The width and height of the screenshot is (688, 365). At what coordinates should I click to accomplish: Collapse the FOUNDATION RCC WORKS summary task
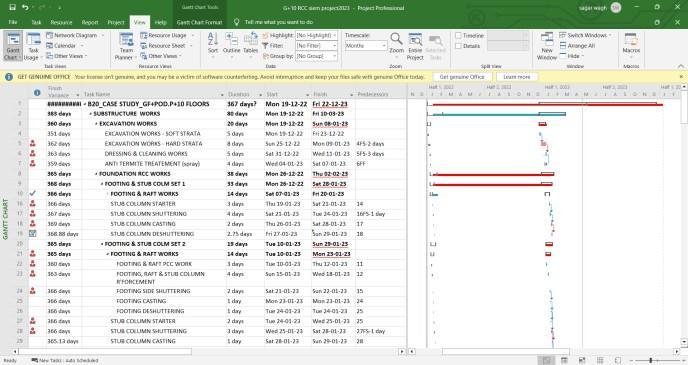coord(97,174)
